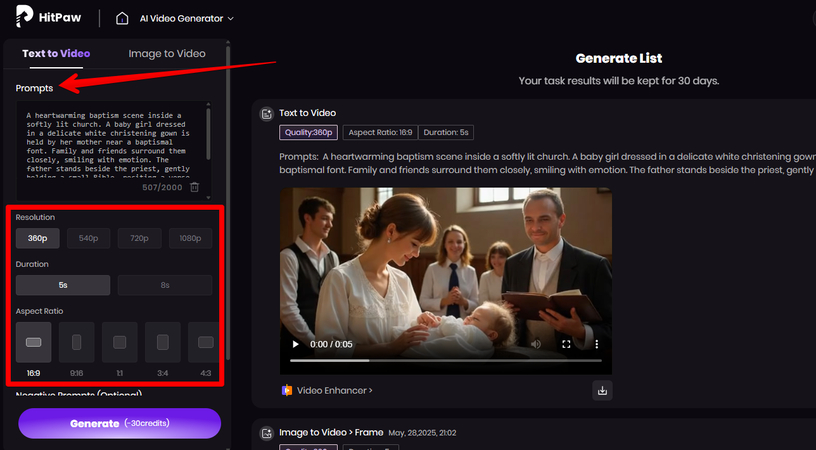Click the Quality:360p tag
Viewport: 816px width, 450px height.
coord(309,132)
